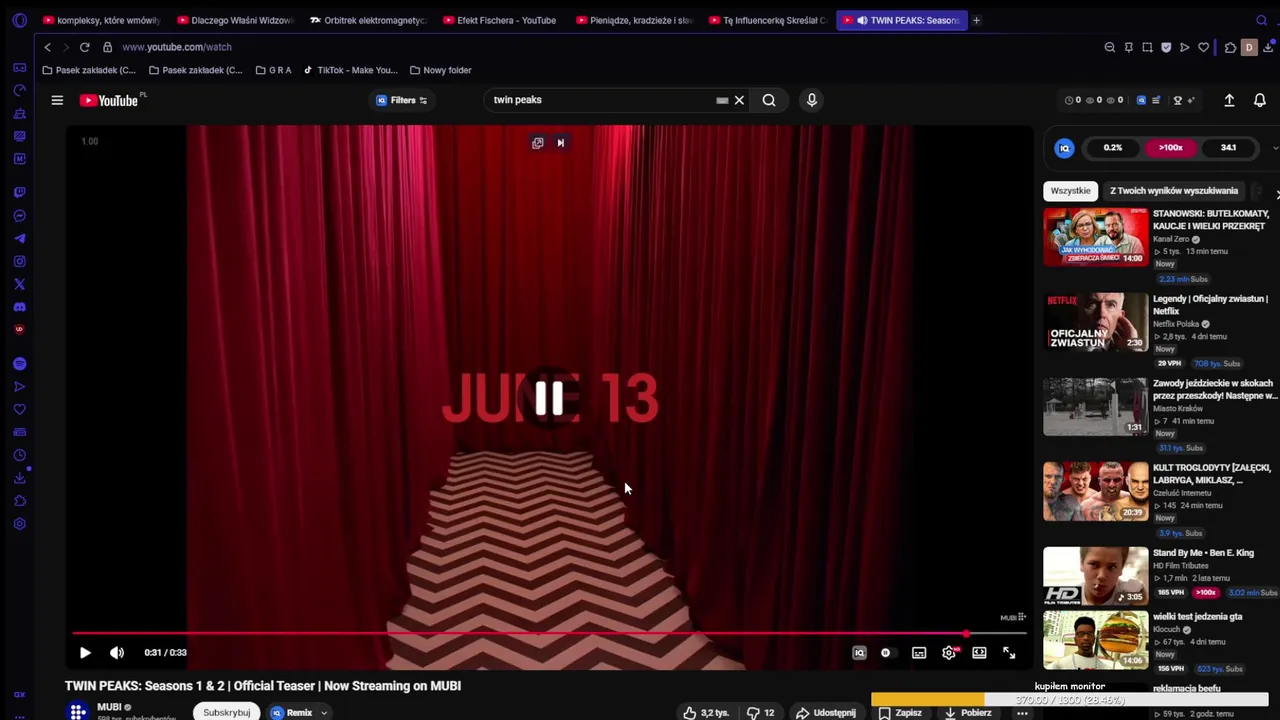
Task: Focus the YouTube search field 'twin peaks'
Action: coord(600,100)
